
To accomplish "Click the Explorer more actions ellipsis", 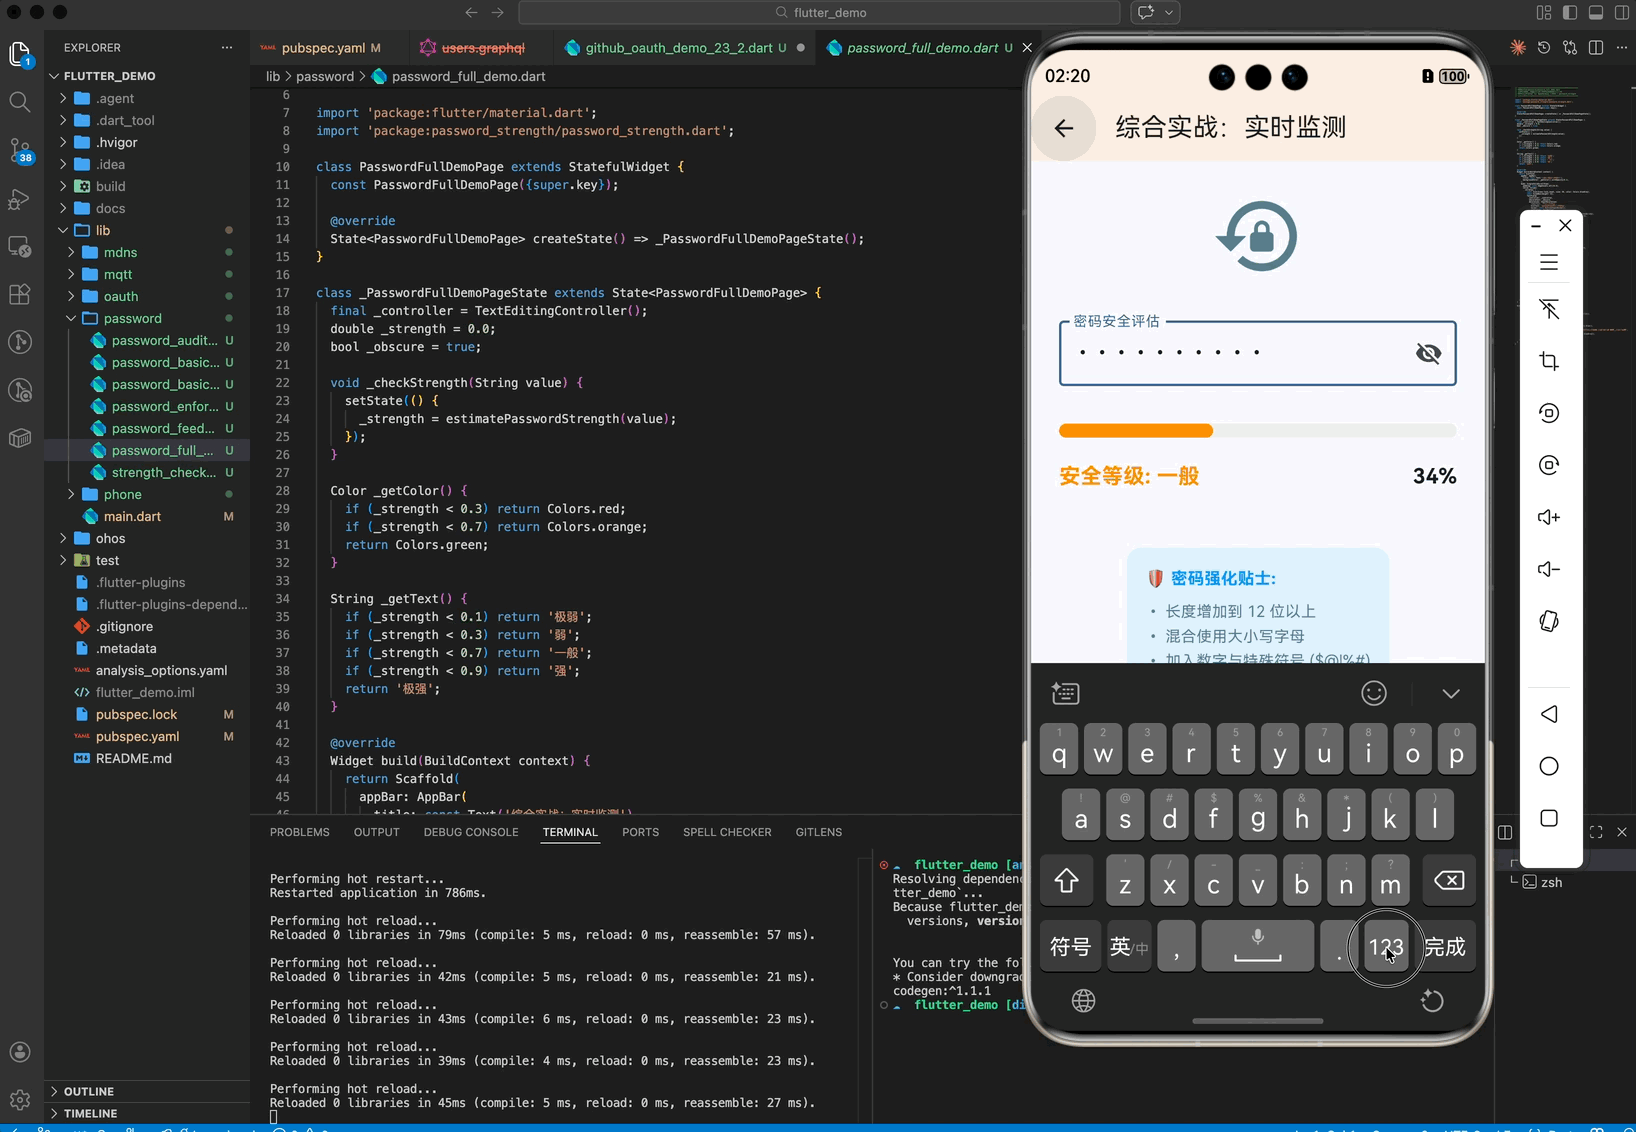I will point(227,47).
